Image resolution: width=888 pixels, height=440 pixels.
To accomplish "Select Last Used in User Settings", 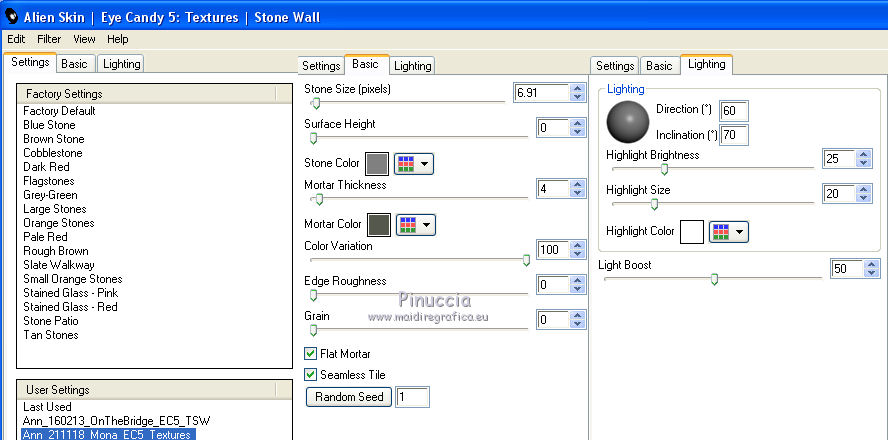I will point(48,407).
